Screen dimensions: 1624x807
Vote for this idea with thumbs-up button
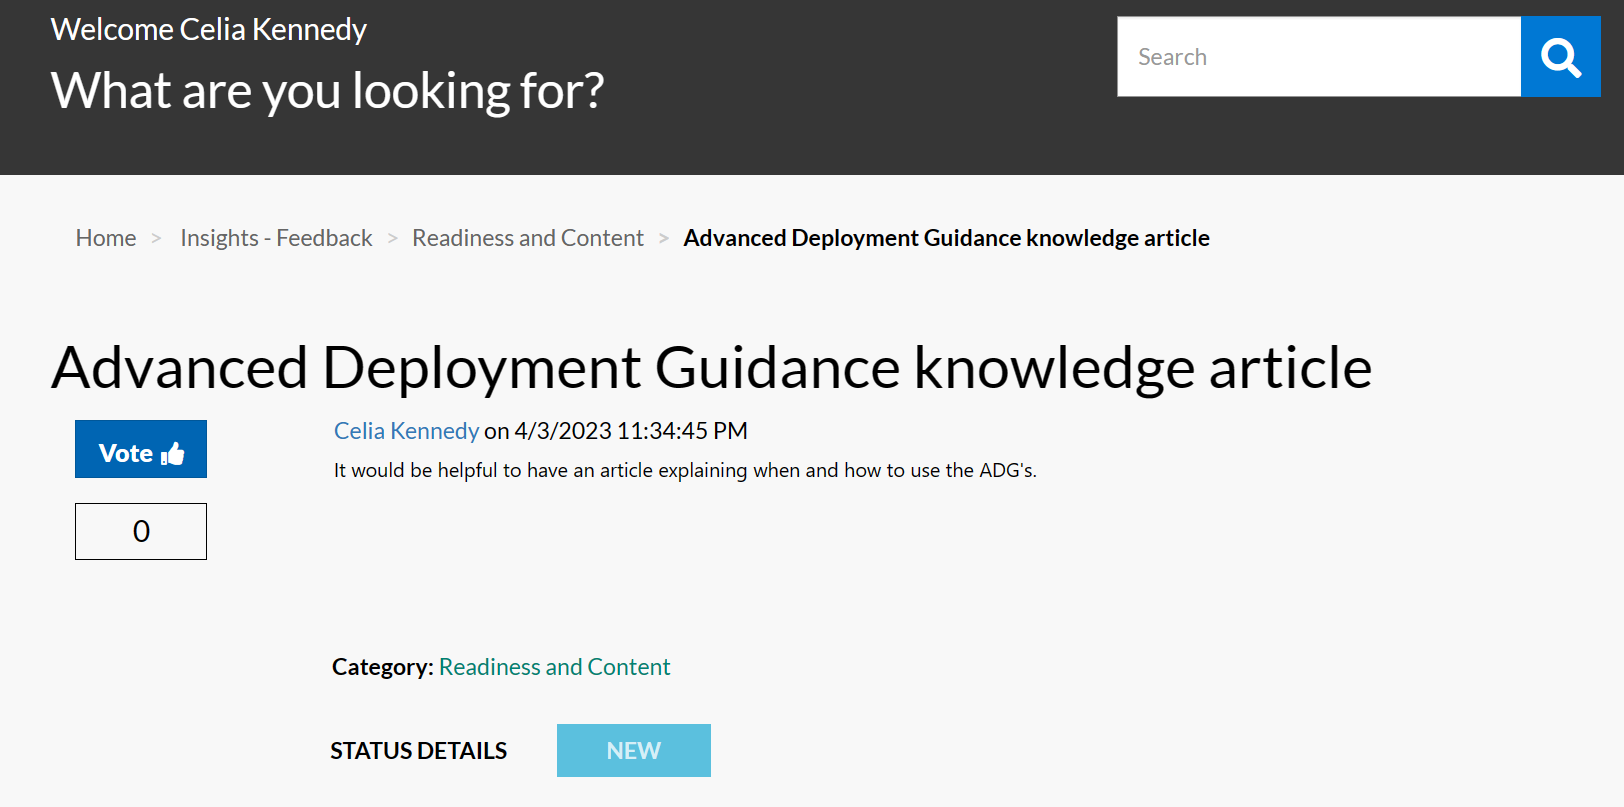pos(141,449)
